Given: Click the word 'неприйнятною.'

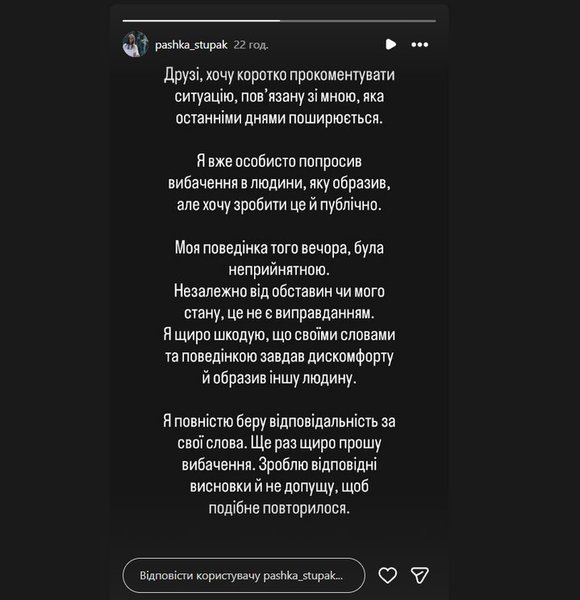Looking at the screenshot, I should point(279,270).
